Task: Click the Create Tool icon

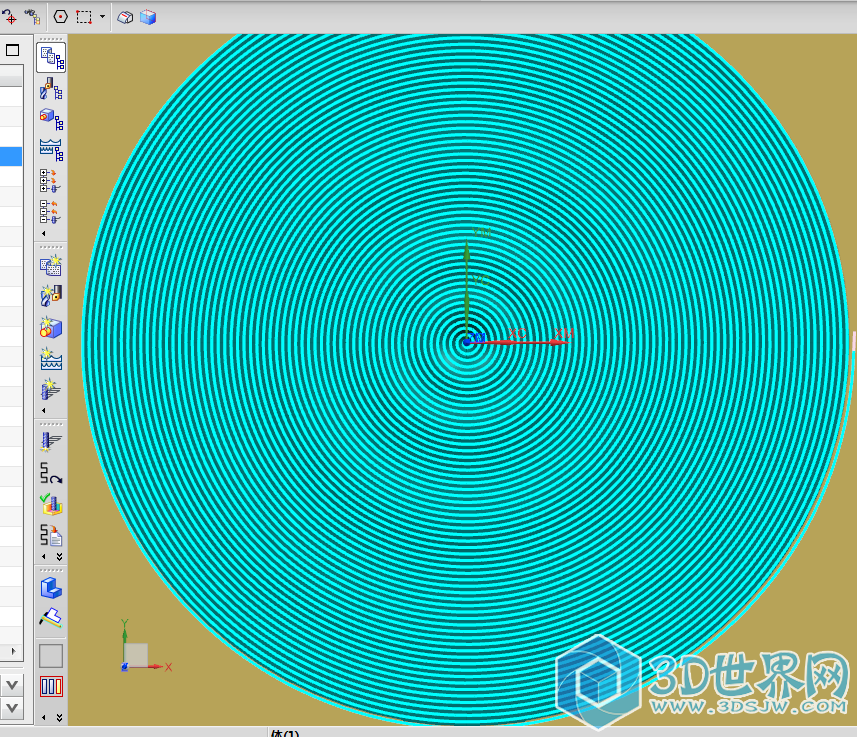Action: click(51, 296)
